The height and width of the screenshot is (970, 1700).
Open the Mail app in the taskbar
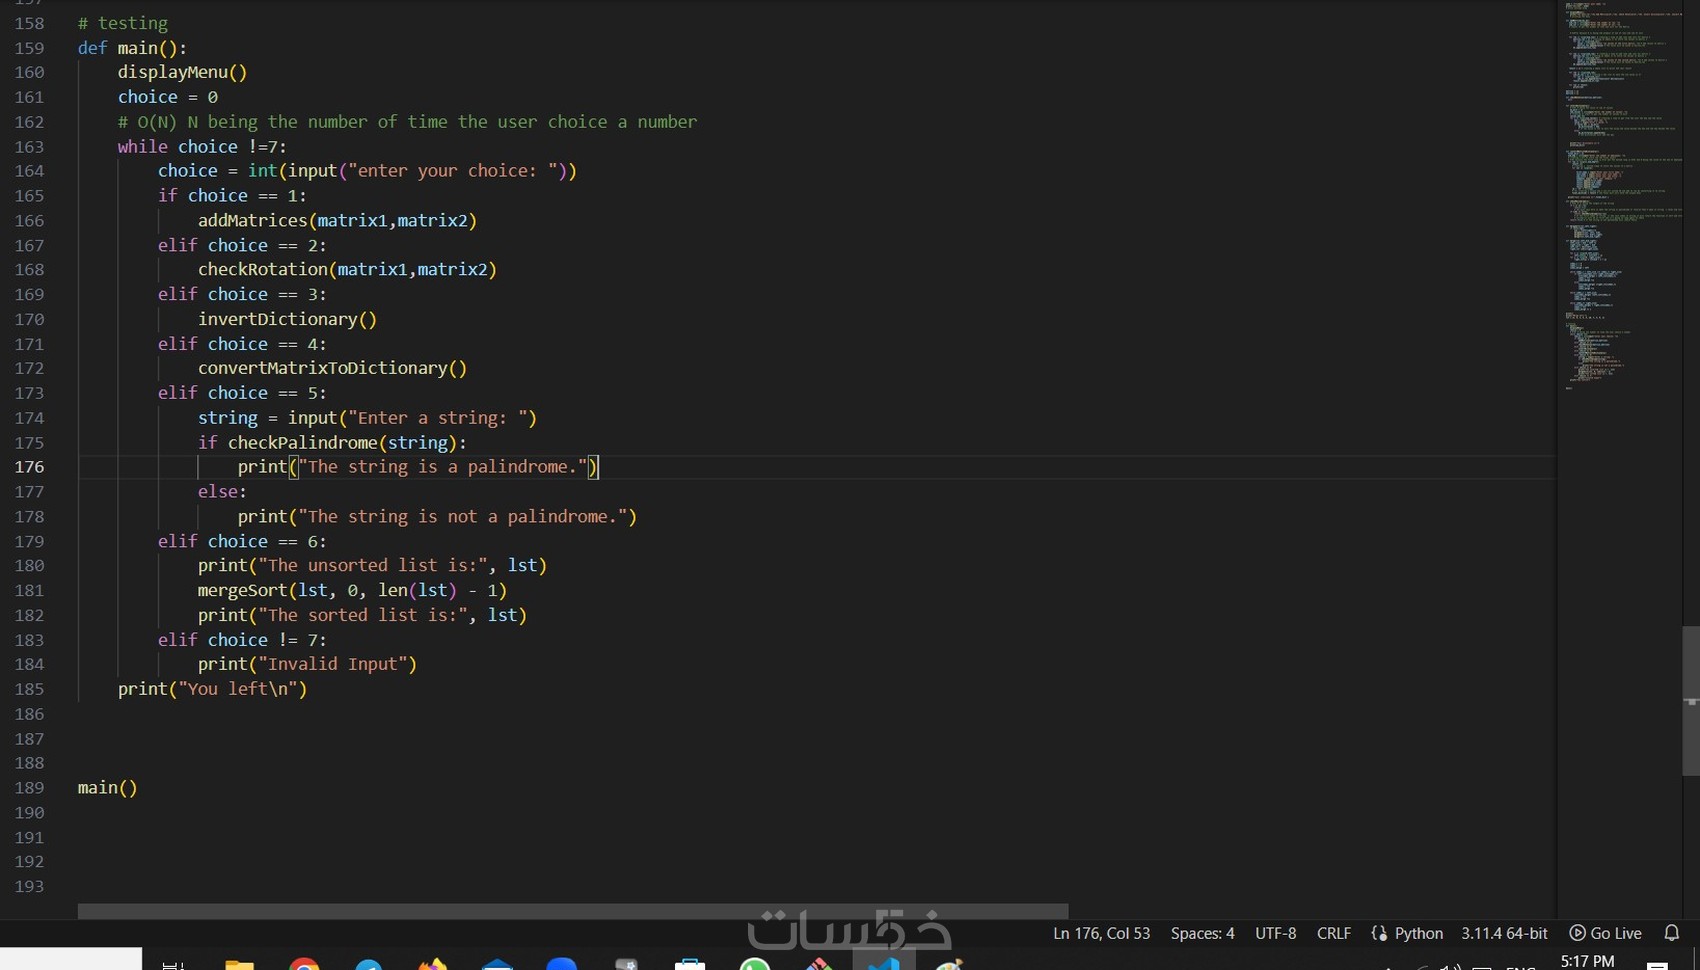(497, 965)
